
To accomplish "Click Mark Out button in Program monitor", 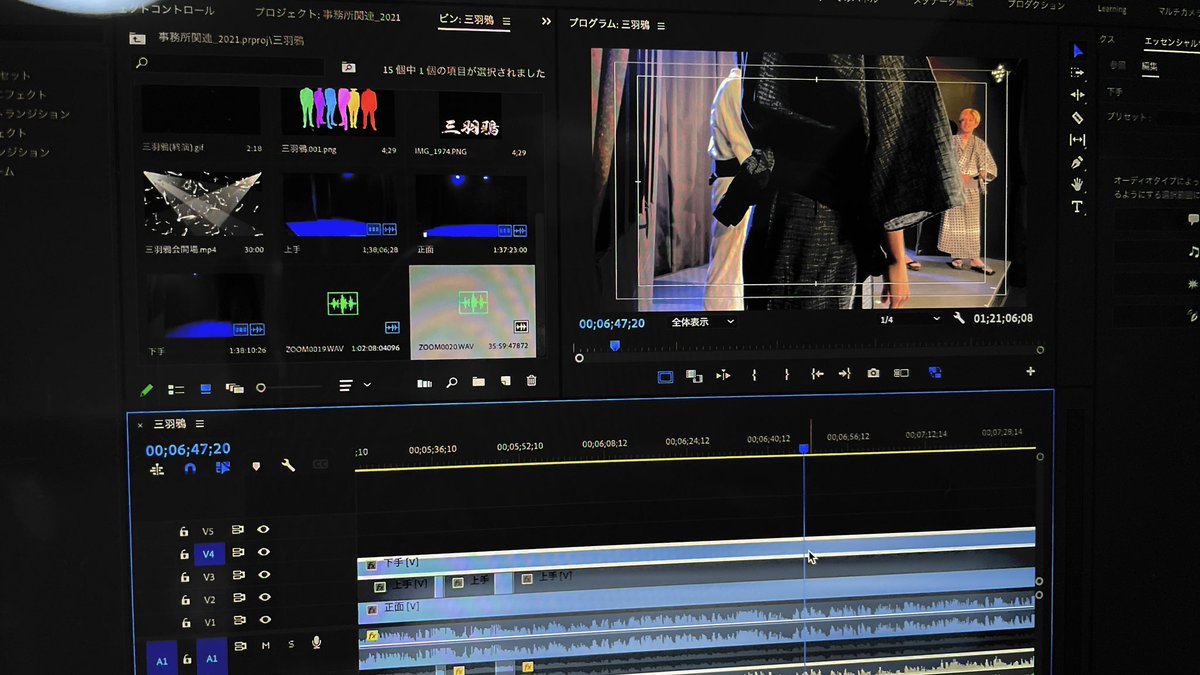I will point(786,373).
